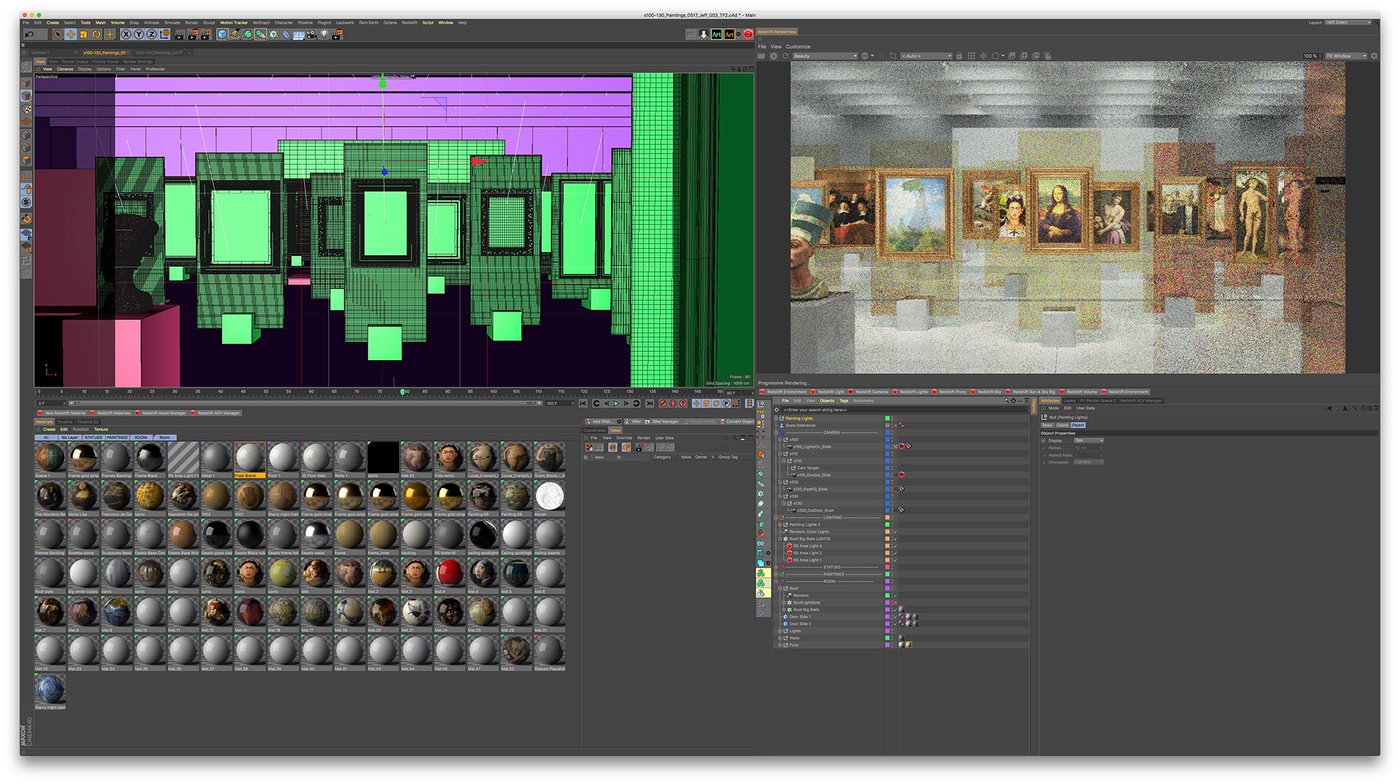Viewport: 1400px width, 784px height.
Task: Select the Mona Lisa material thumbnail
Action: click(x=82, y=494)
